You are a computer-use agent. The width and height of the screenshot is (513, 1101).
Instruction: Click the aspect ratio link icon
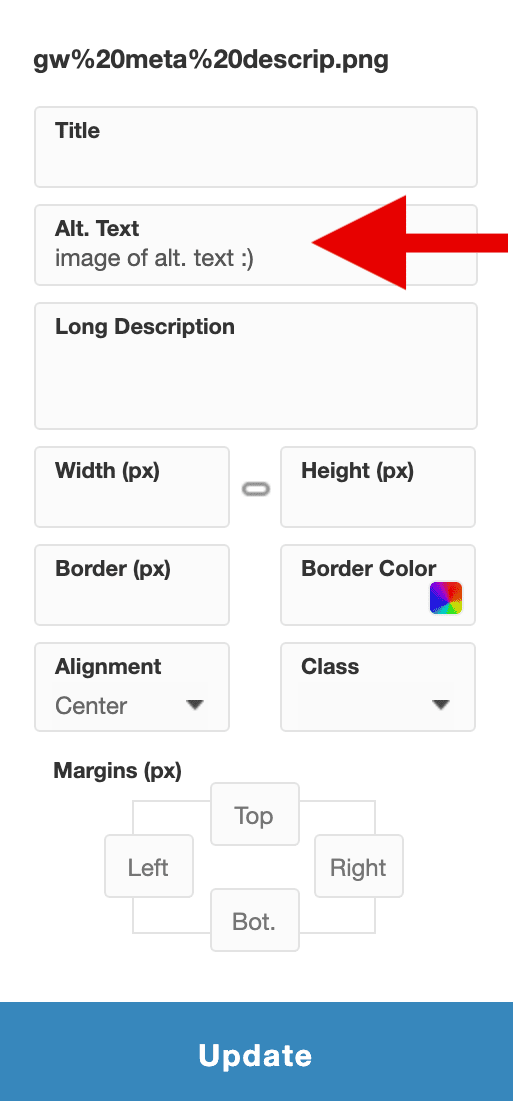point(255,489)
